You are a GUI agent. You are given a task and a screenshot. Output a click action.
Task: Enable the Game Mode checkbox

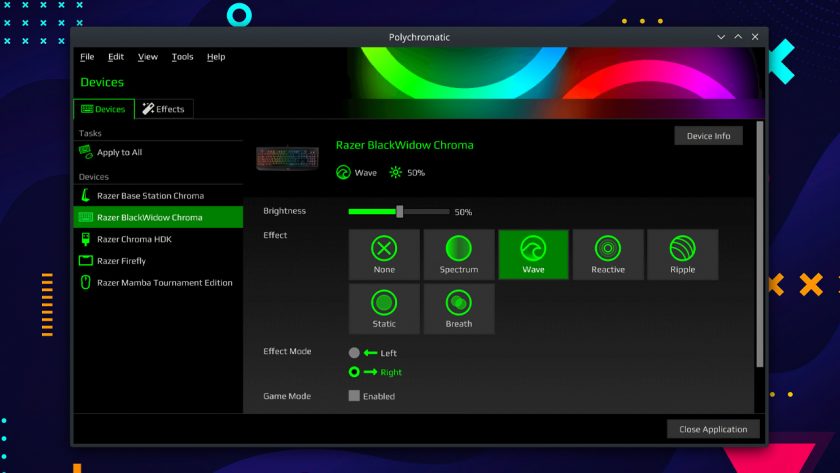[x=354, y=396]
